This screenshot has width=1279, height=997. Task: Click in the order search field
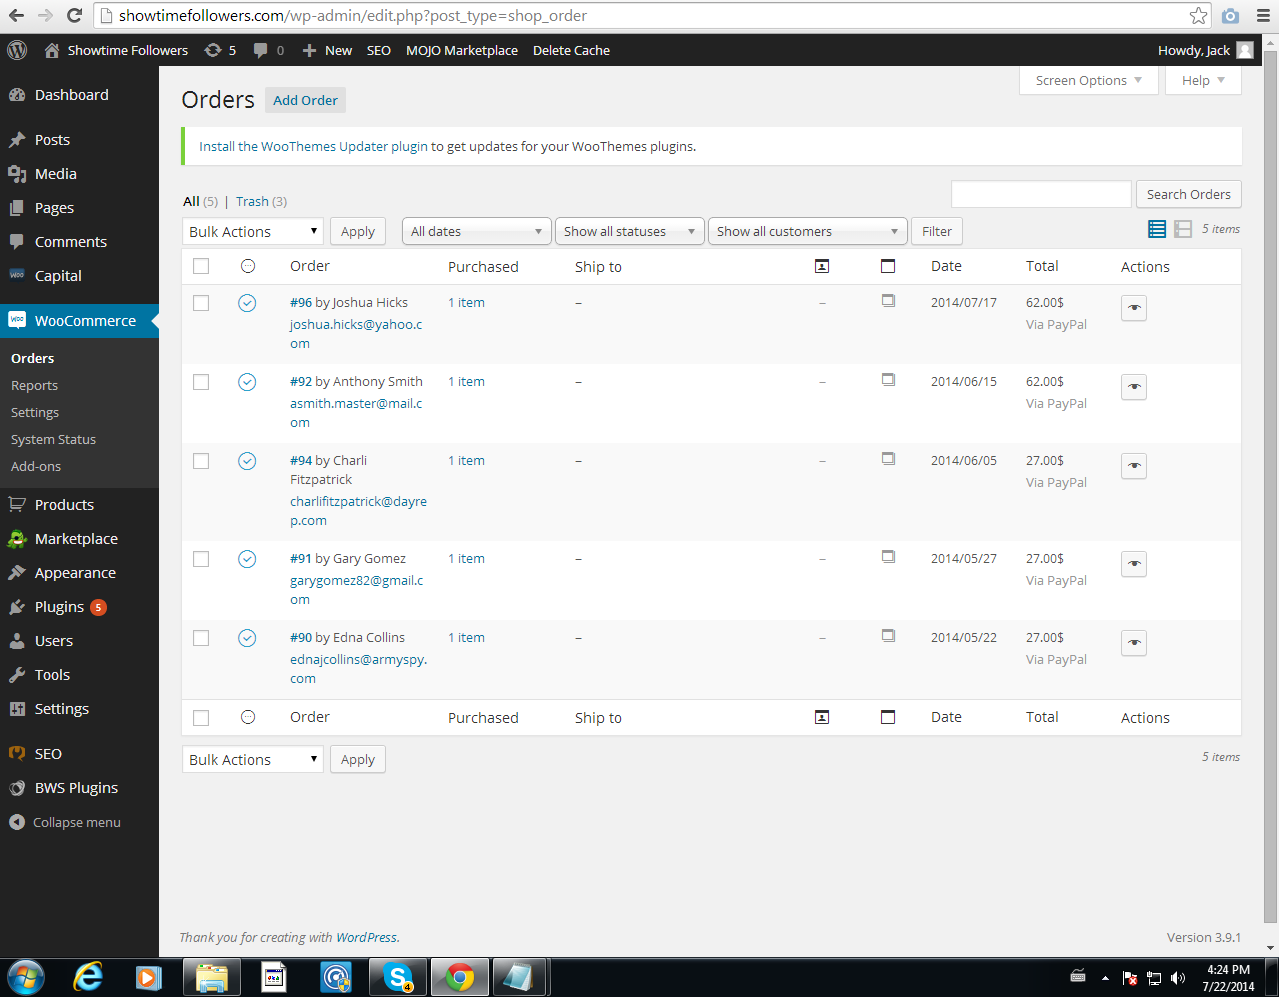coord(1041,194)
